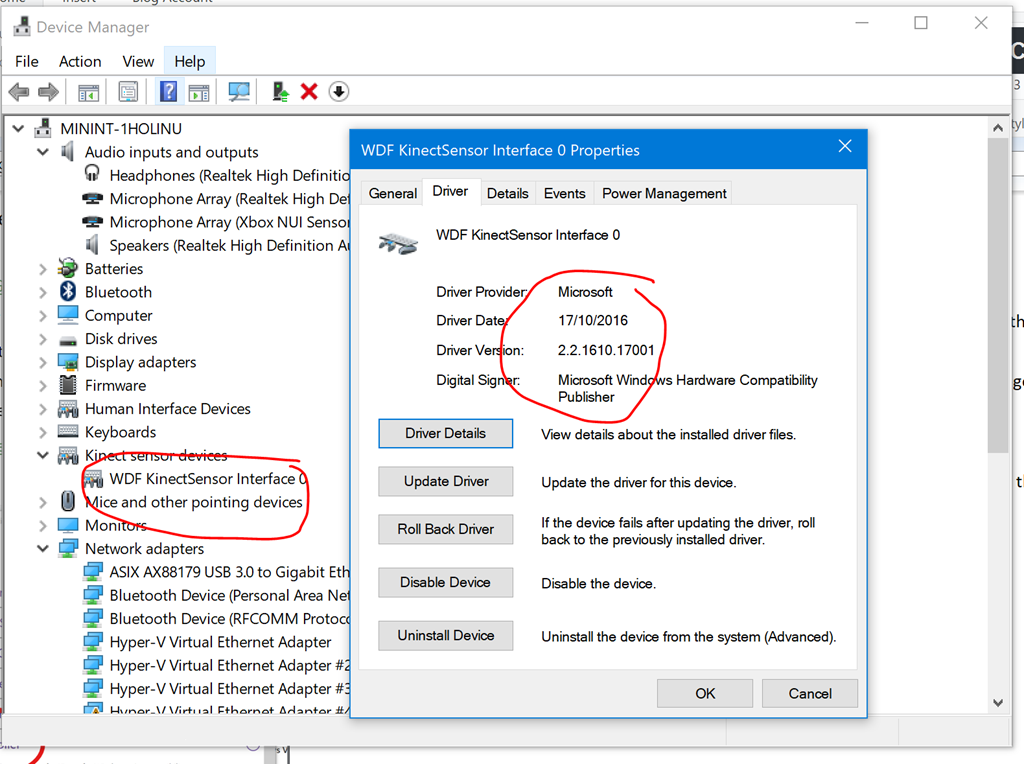
Task: Click the Keyboards category icon
Action: [68, 431]
